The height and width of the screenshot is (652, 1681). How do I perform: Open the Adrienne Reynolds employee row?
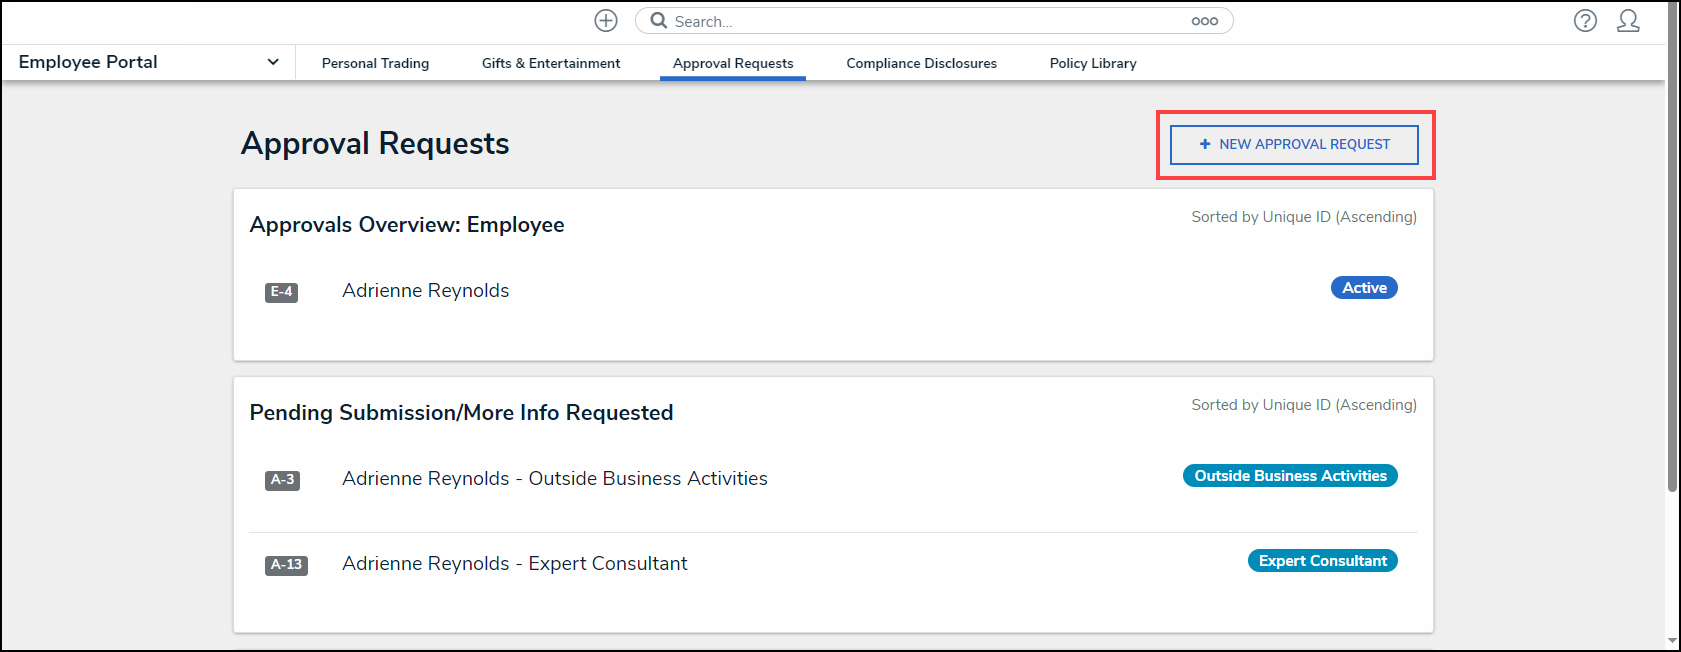[x=833, y=291]
